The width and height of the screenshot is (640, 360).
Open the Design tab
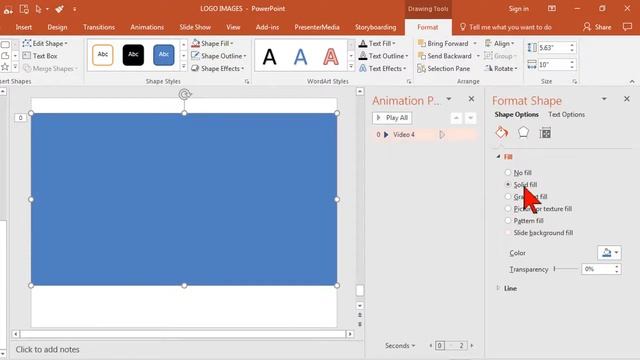(57, 27)
